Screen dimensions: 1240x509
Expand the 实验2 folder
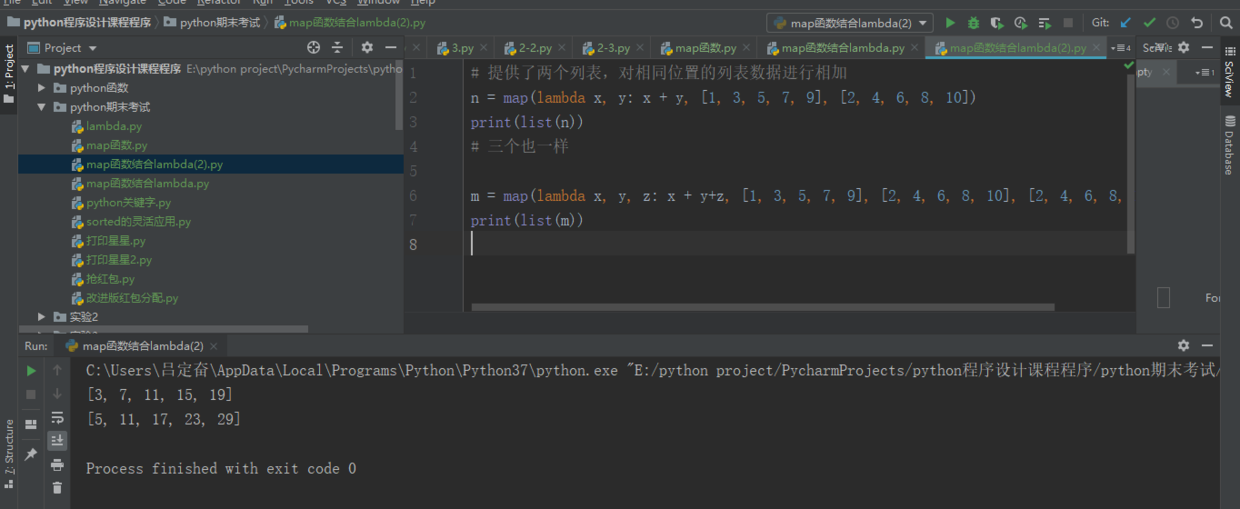tap(42, 317)
